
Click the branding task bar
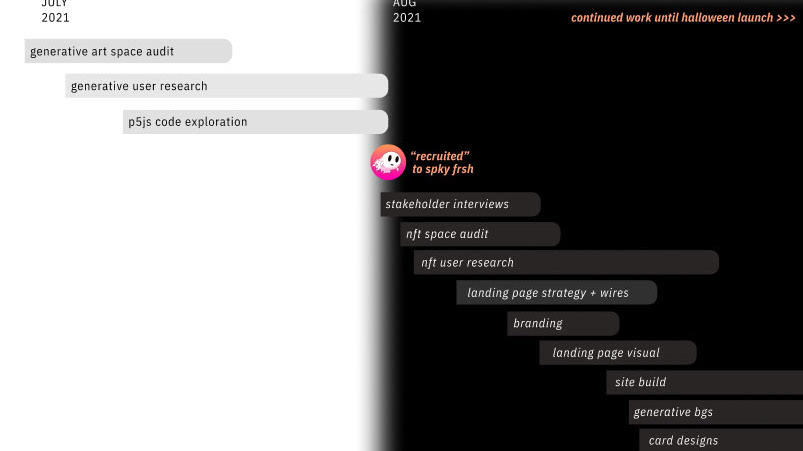[x=563, y=324]
